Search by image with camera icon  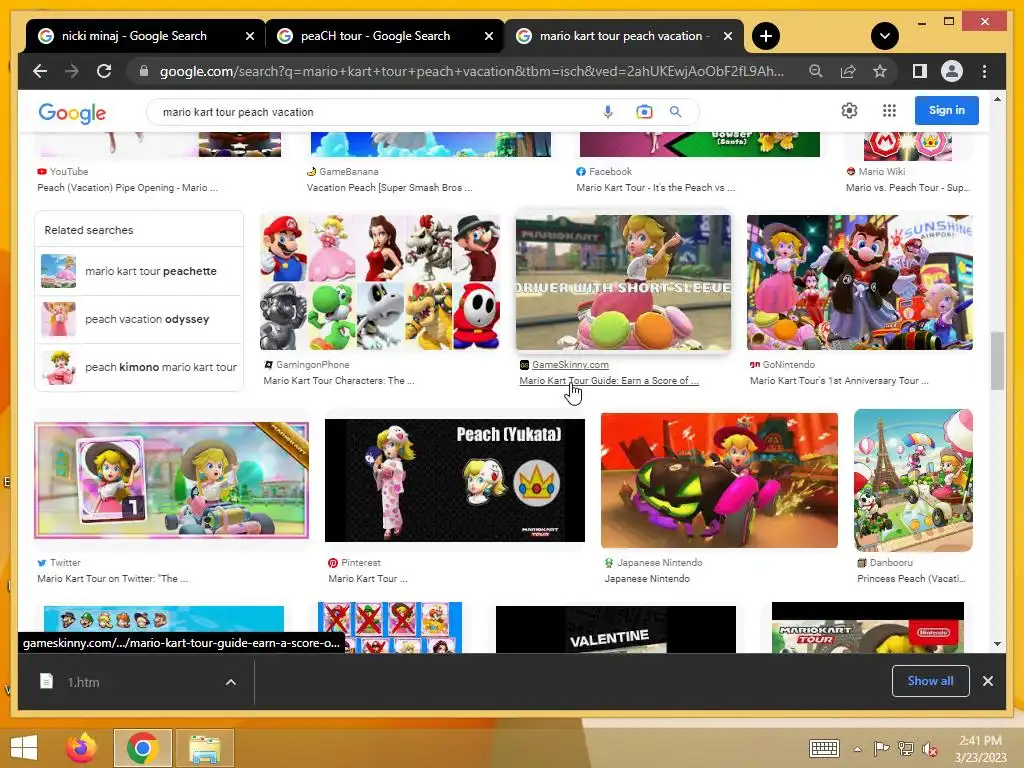(644, 112)
